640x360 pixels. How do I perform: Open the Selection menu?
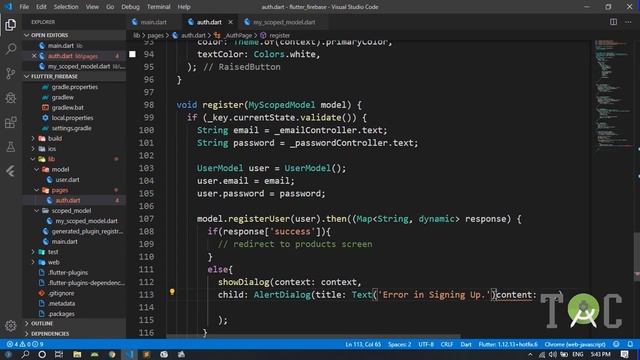coord(66,7)
